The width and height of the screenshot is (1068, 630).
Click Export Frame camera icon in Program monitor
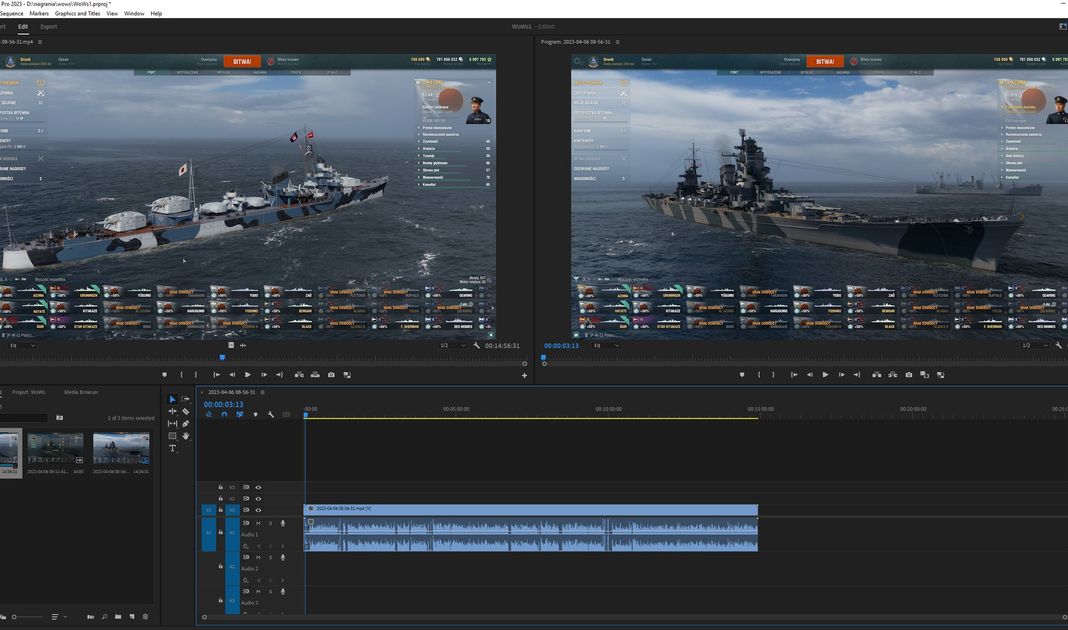[x=908, y=375]
